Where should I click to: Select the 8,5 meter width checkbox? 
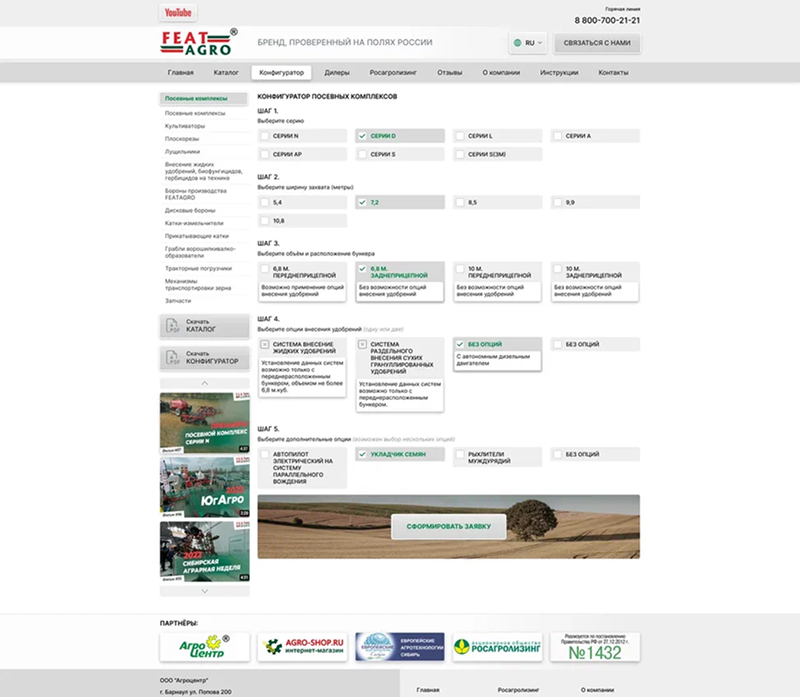(461, 202)
